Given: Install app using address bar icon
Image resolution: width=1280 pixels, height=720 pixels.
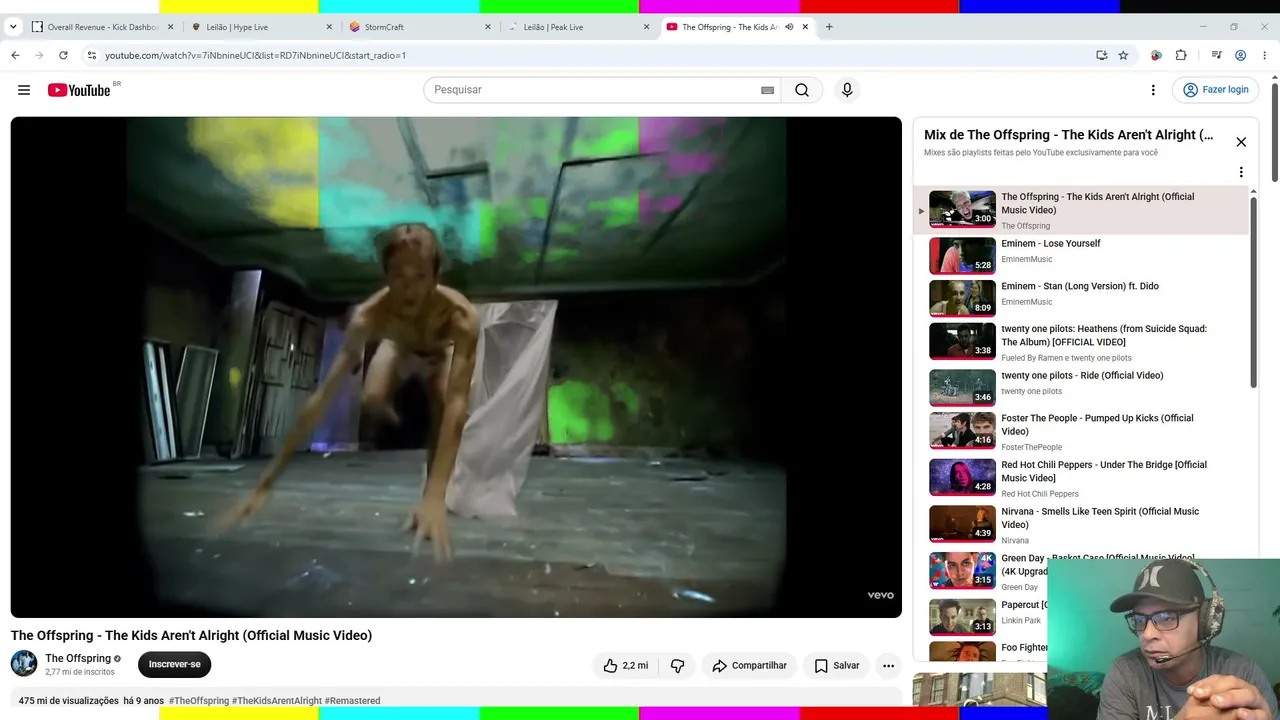Looking at the screenshot, I should 1101,55.
